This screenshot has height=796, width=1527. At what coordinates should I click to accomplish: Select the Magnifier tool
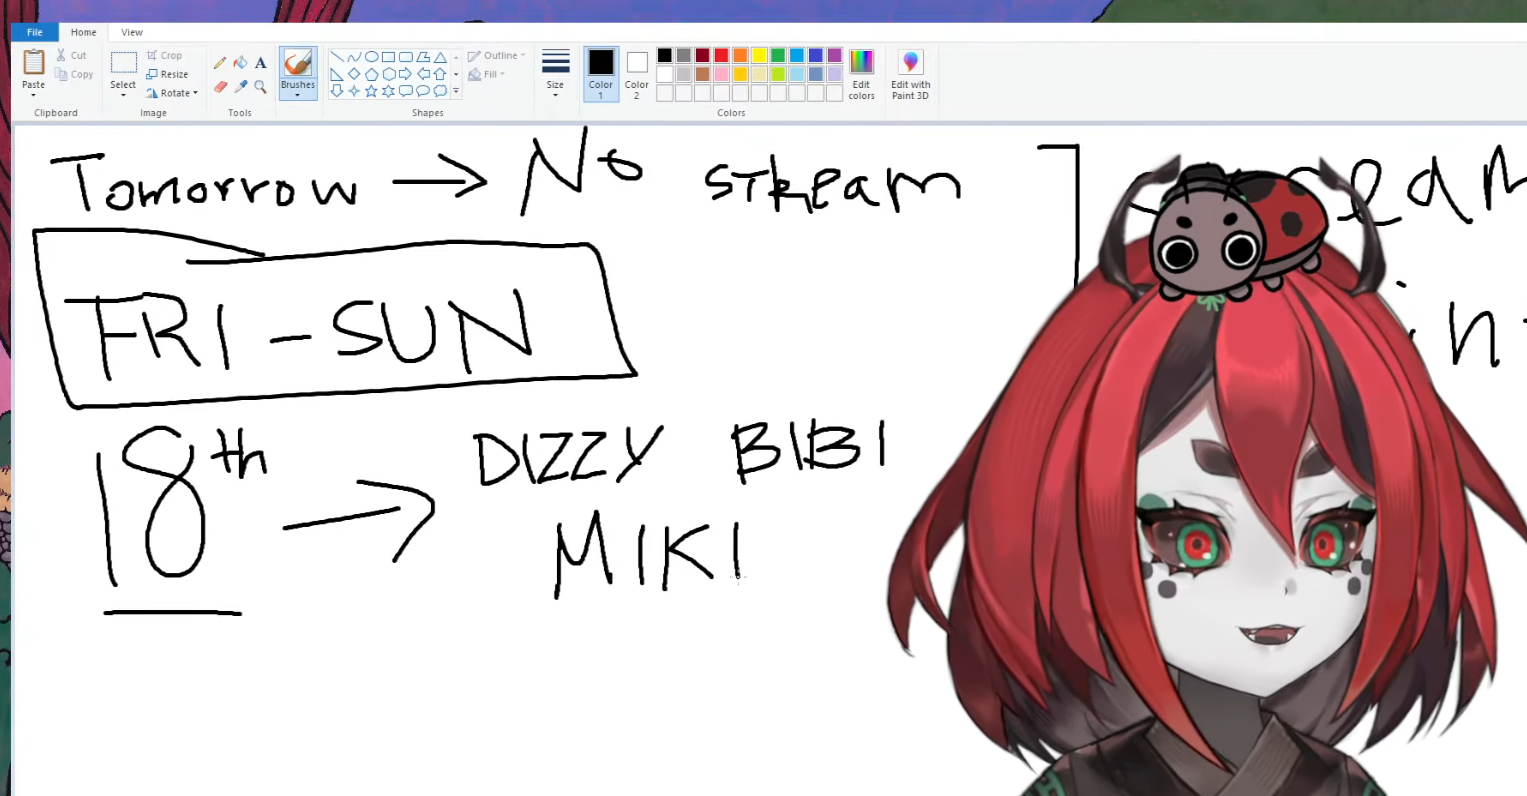coord(260,87)
